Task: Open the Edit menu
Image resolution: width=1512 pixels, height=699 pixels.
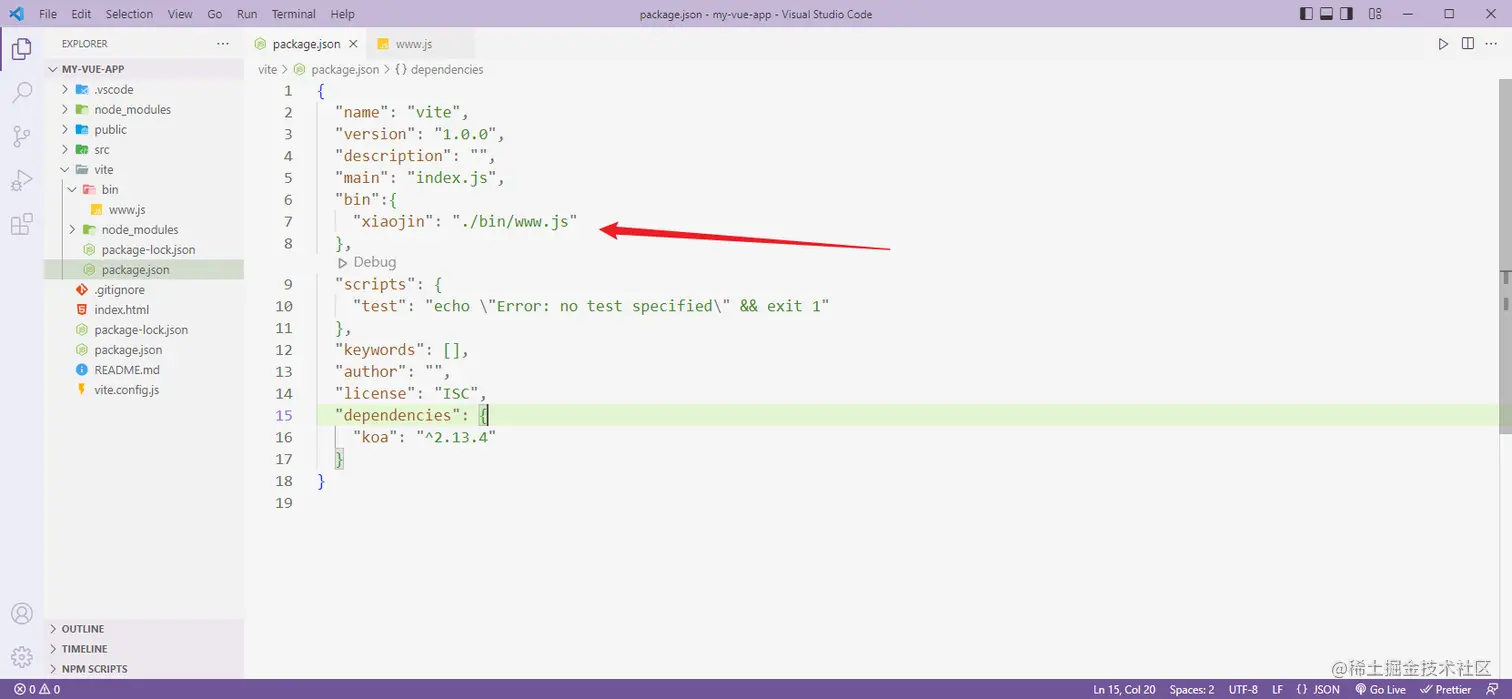Action: click(81, 14)
